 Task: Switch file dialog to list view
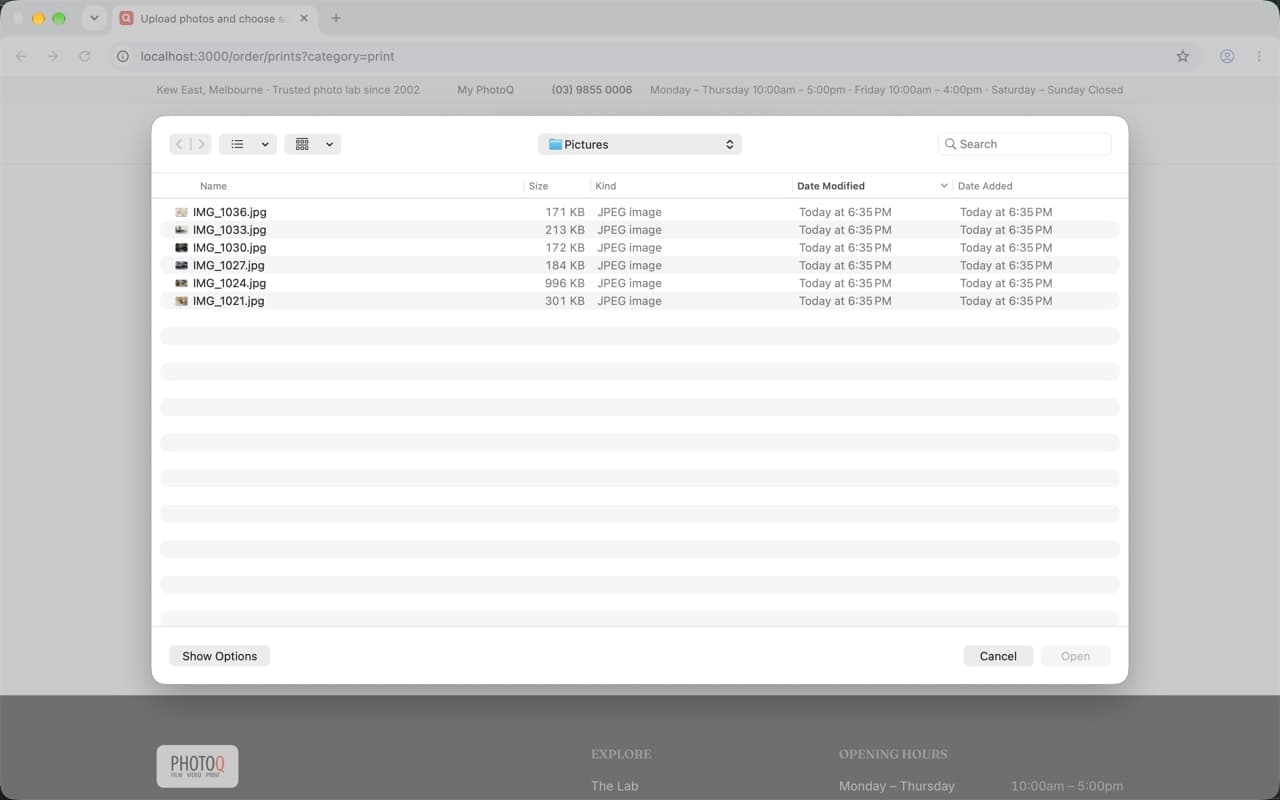point(238,144)
